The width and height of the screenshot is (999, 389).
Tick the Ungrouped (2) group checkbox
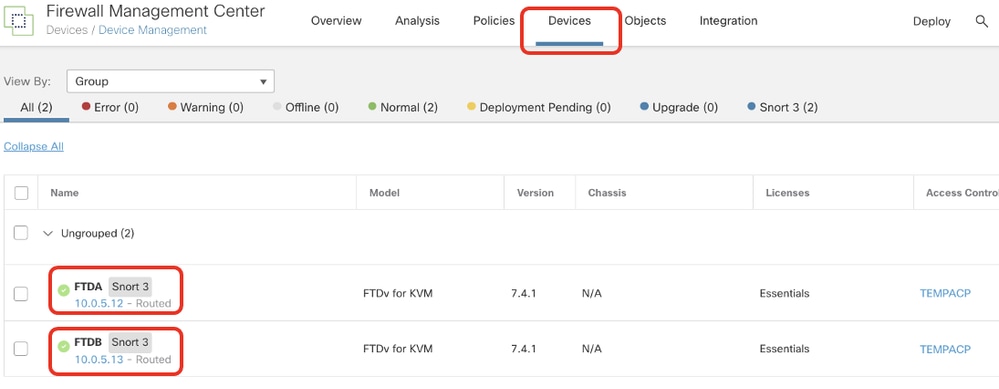[21, 233]
